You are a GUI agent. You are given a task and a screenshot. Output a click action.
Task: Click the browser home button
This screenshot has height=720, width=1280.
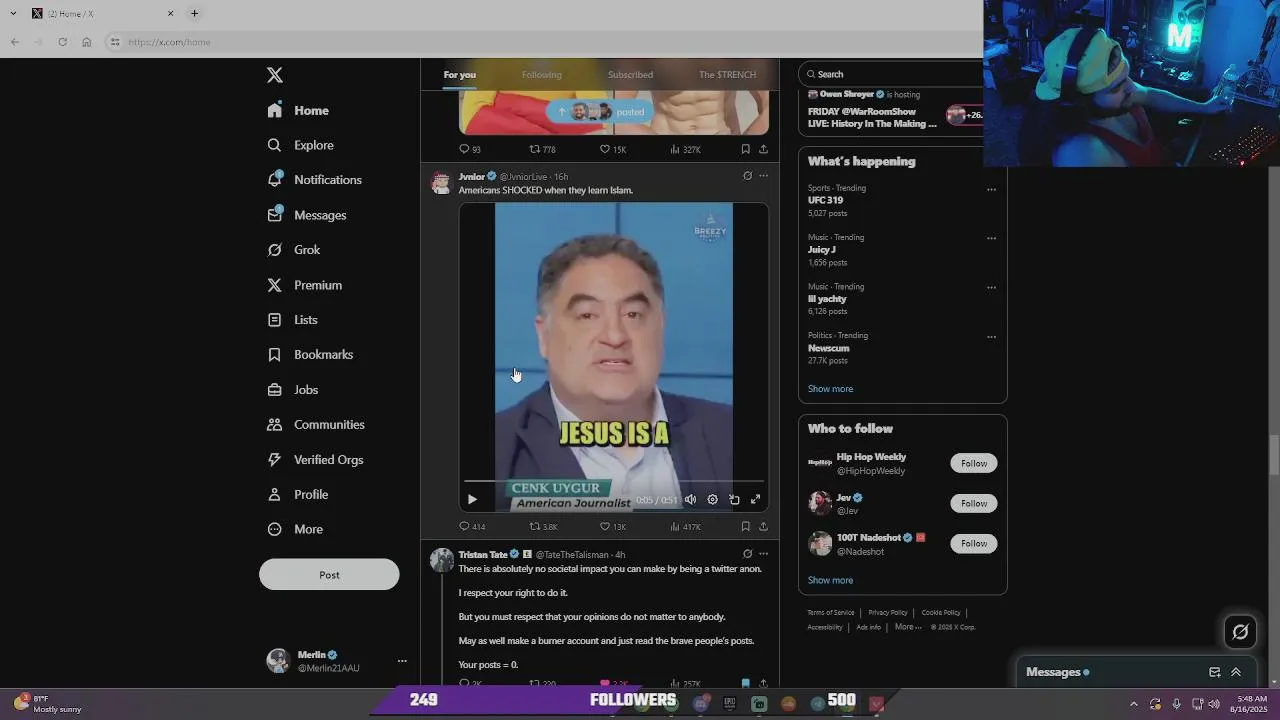tap(86, 42)
